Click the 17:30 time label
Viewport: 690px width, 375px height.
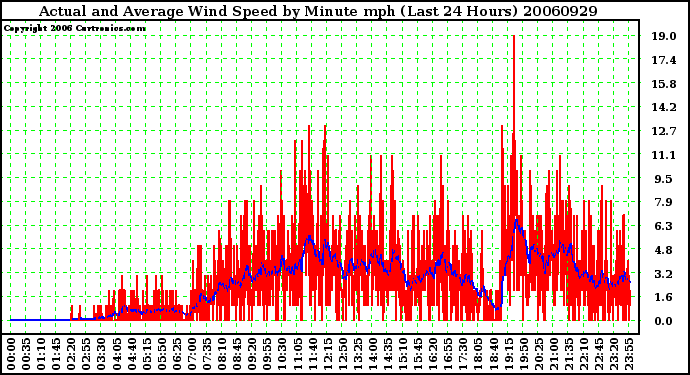(462, 354)
